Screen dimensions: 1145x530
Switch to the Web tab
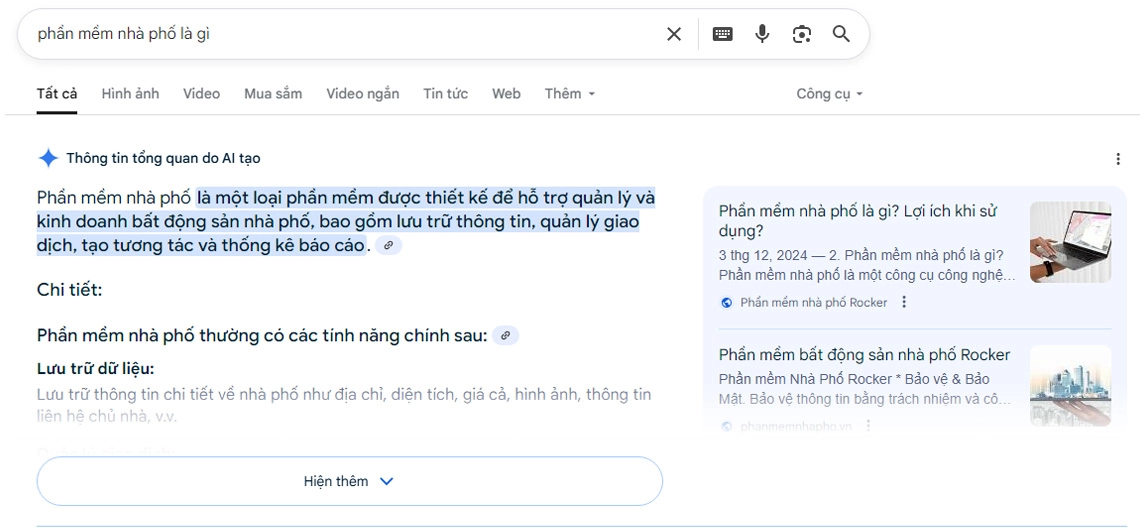506,93
